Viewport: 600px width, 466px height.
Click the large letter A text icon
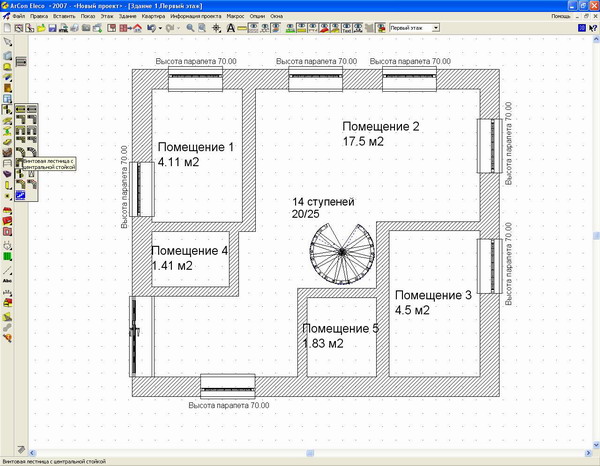pos(230,28)
